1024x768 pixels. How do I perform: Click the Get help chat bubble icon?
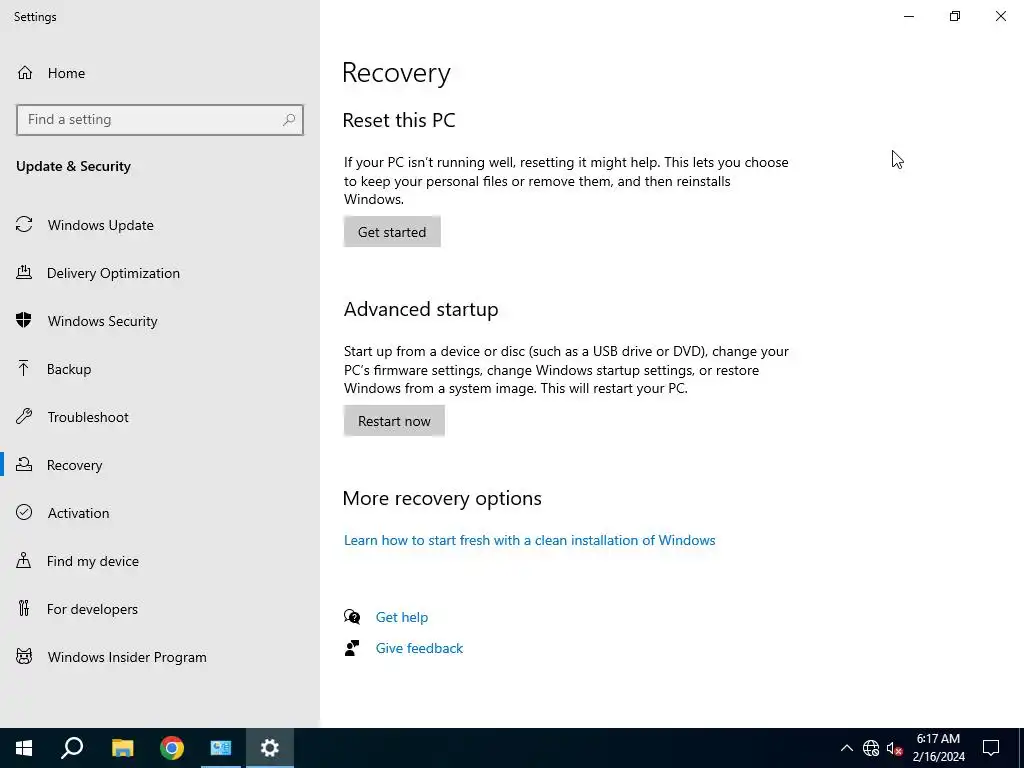coord(352,616)
